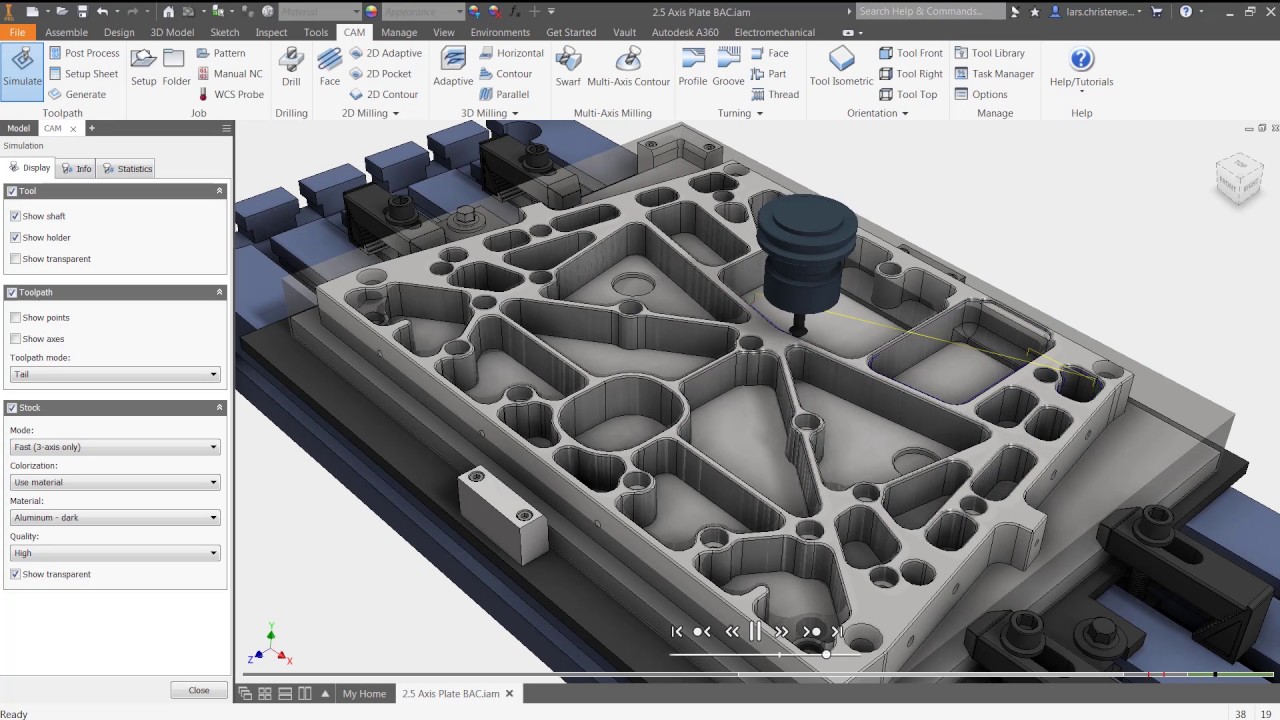This screenshot has height=720, width=1280.
Task: Uncheck the Show shaft checkbox
Action: (x=15, y=216)
